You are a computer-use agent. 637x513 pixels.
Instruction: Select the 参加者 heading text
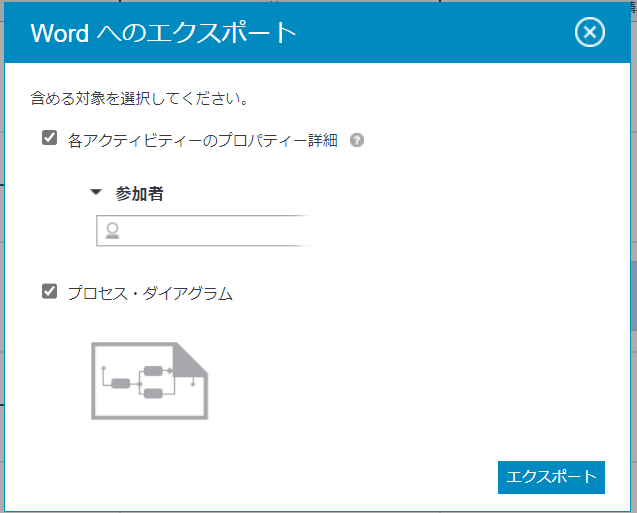[139, 193]
